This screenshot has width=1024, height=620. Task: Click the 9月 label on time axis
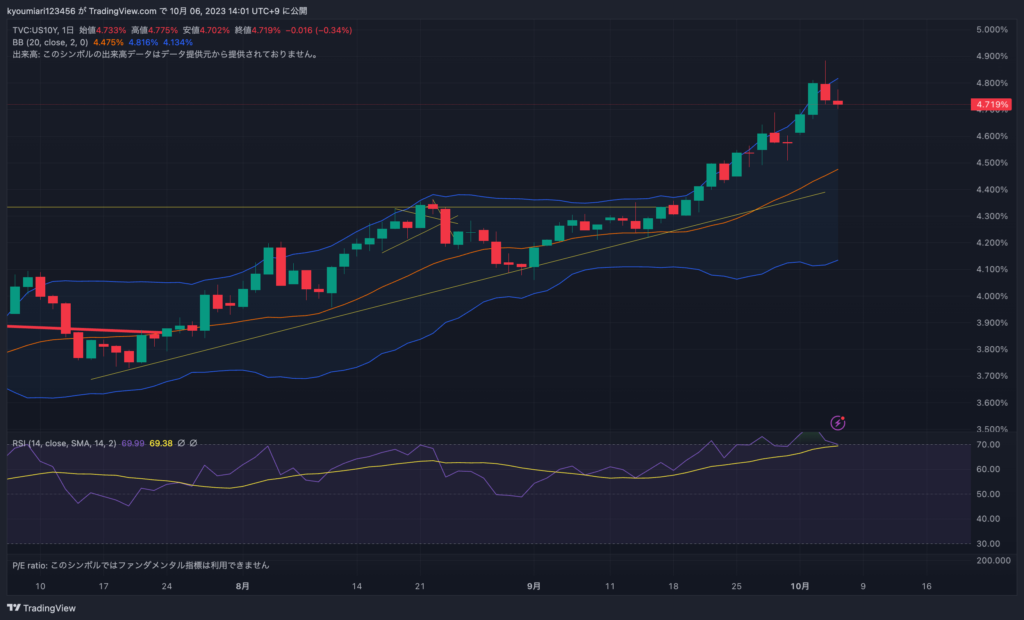pos(534,586)
